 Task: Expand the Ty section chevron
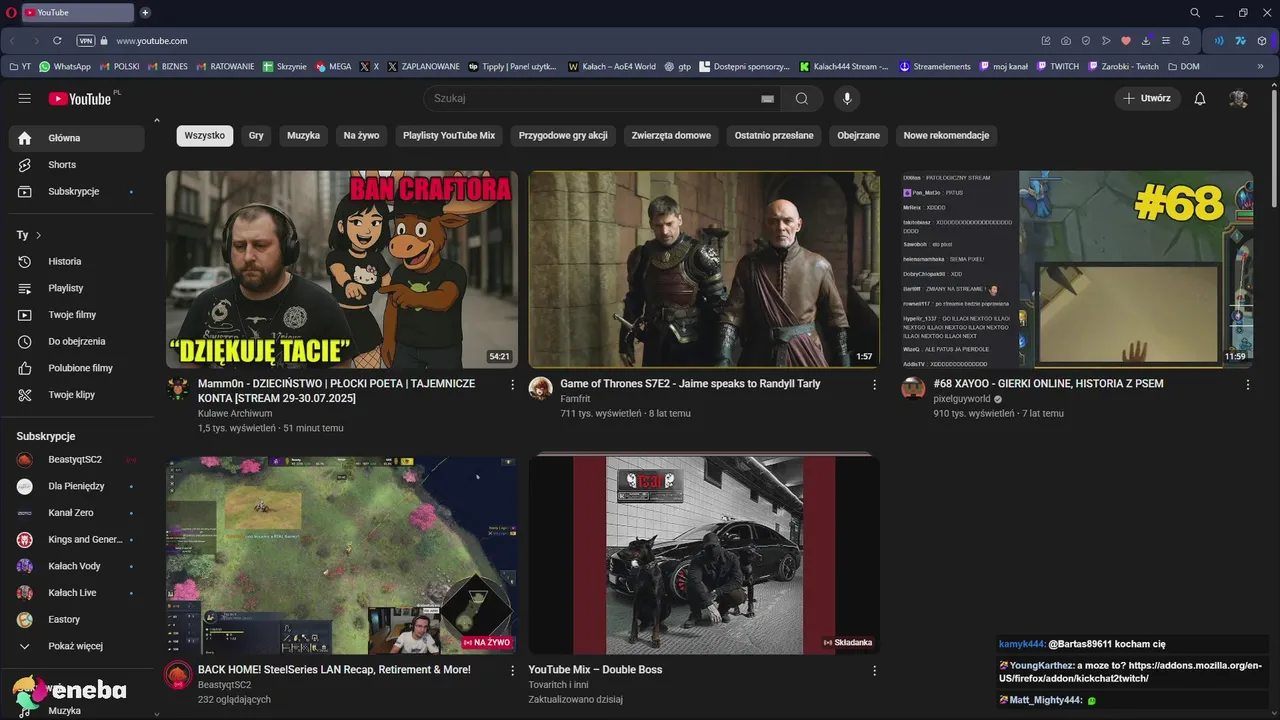click(x=38, y=235)
